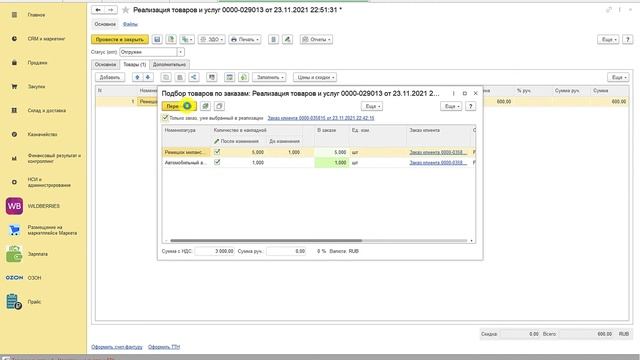The height and width of the screenshot is (360, 640).
Task: Switch to Файлы navigation link
Action: coord(130,24)
